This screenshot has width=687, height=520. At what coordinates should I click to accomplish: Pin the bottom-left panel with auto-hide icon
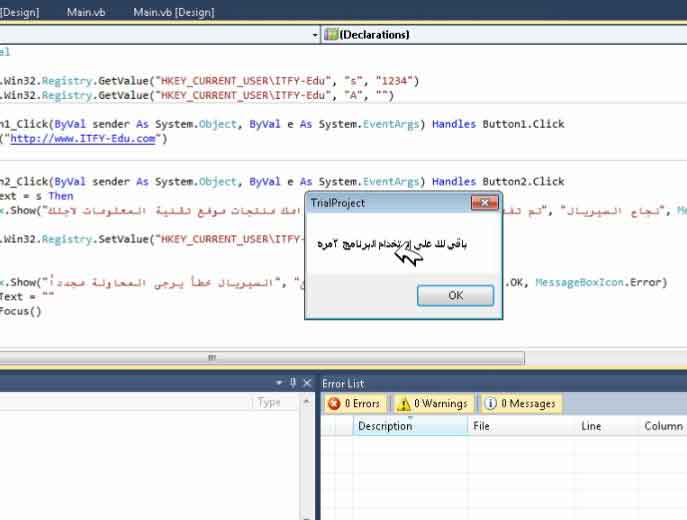click(293, 383)
